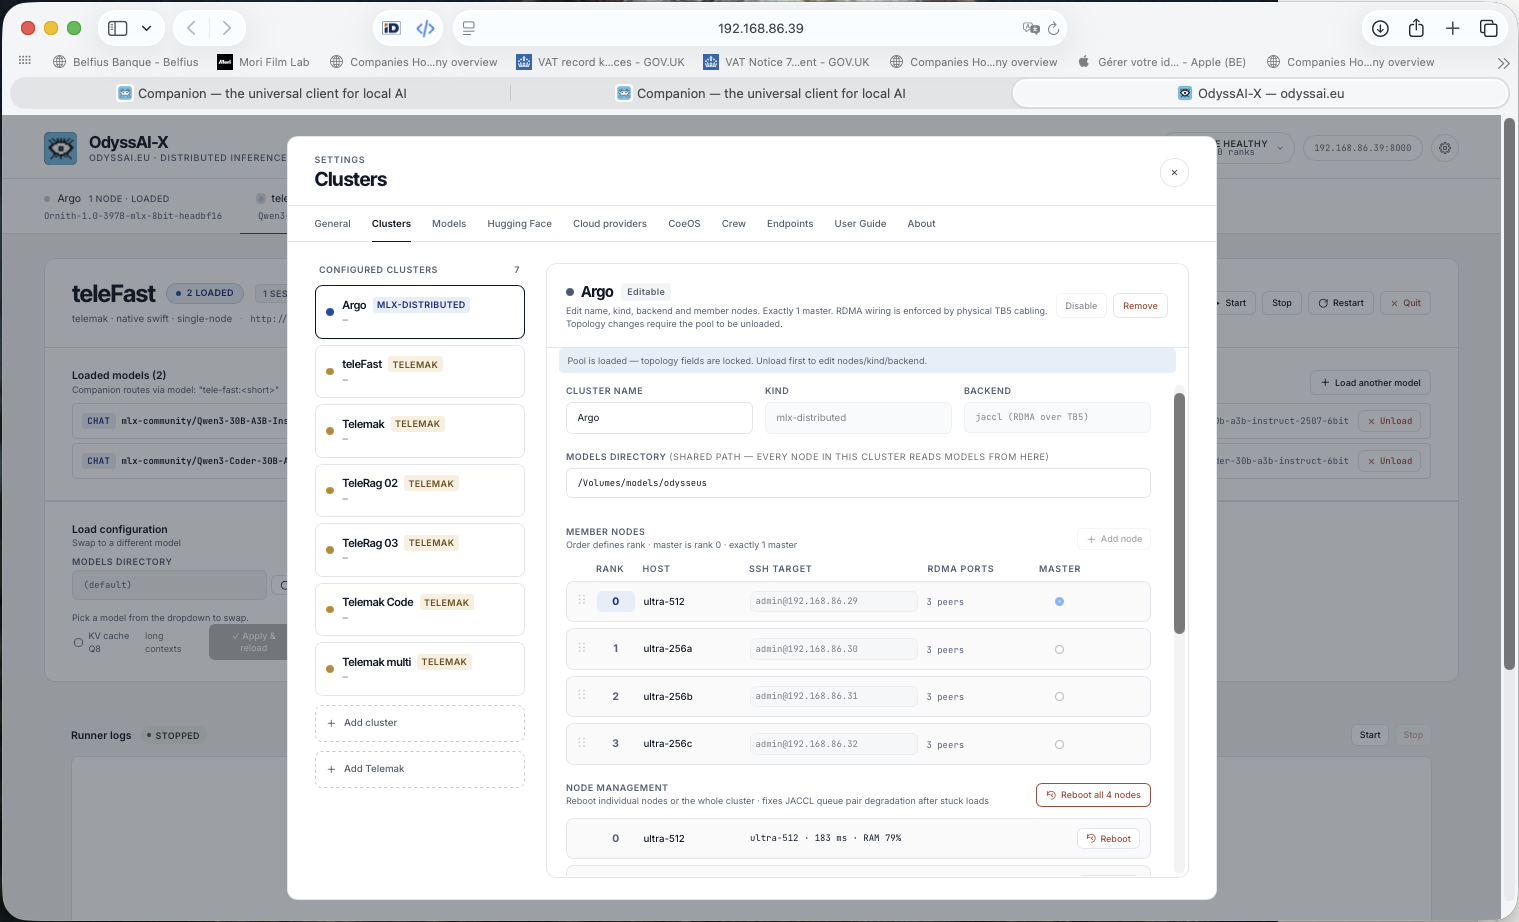
Task: Disable the Argo cluster
Action: [x=1081, y=306]
